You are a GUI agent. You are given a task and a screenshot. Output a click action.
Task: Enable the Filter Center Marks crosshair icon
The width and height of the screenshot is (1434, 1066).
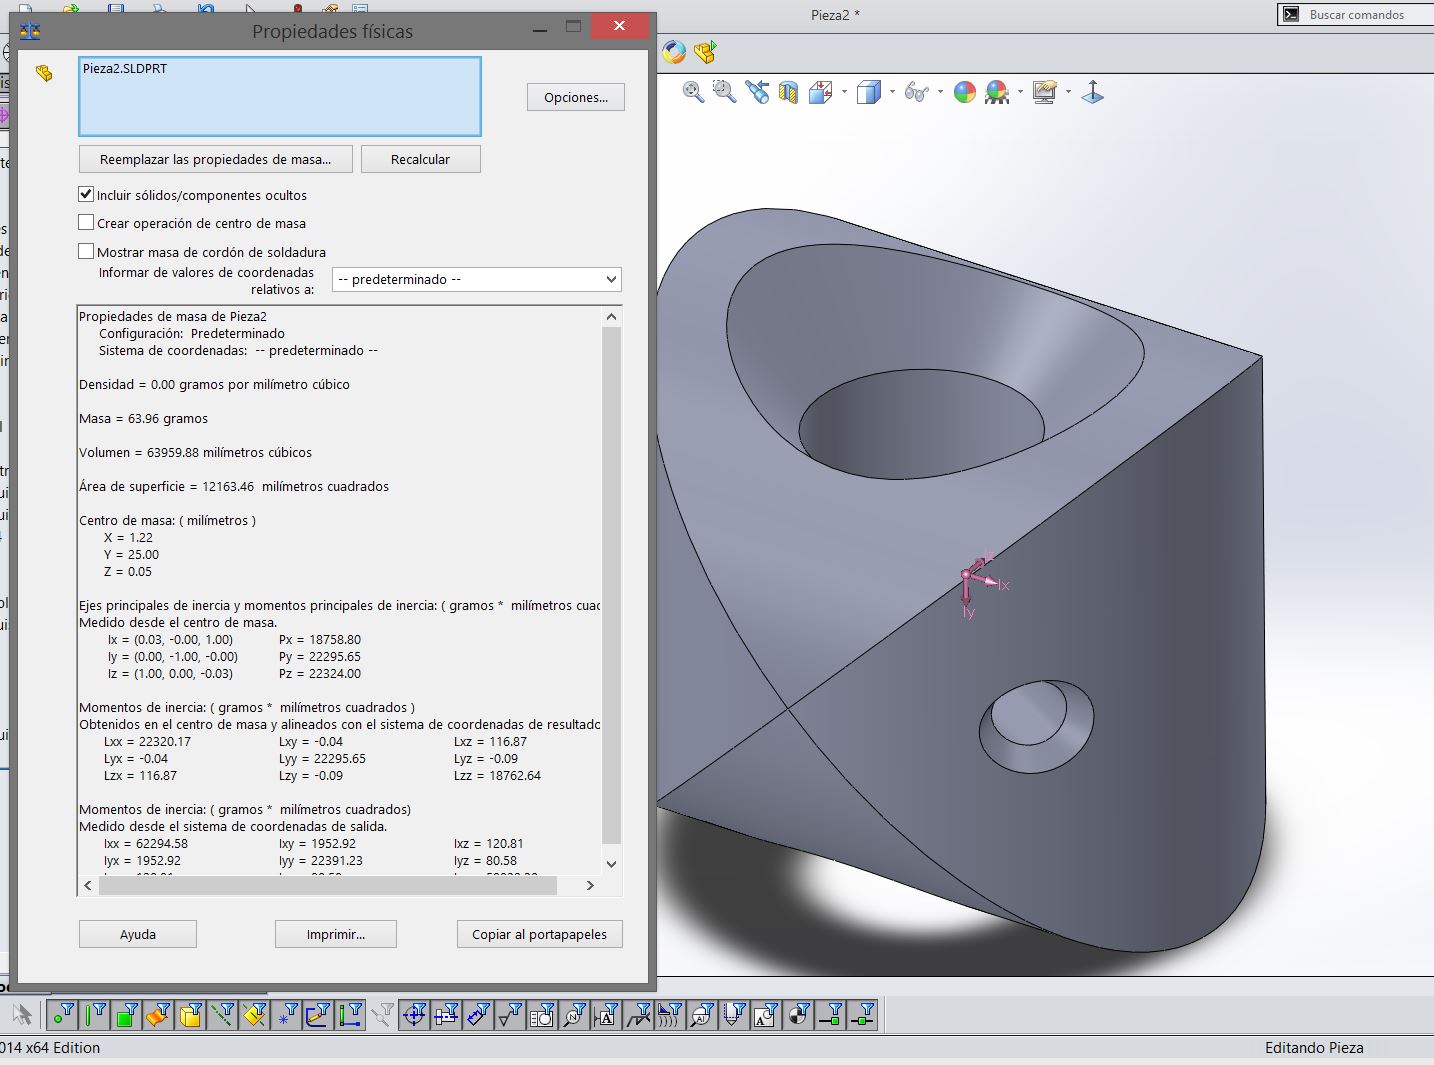point(414,1015)
